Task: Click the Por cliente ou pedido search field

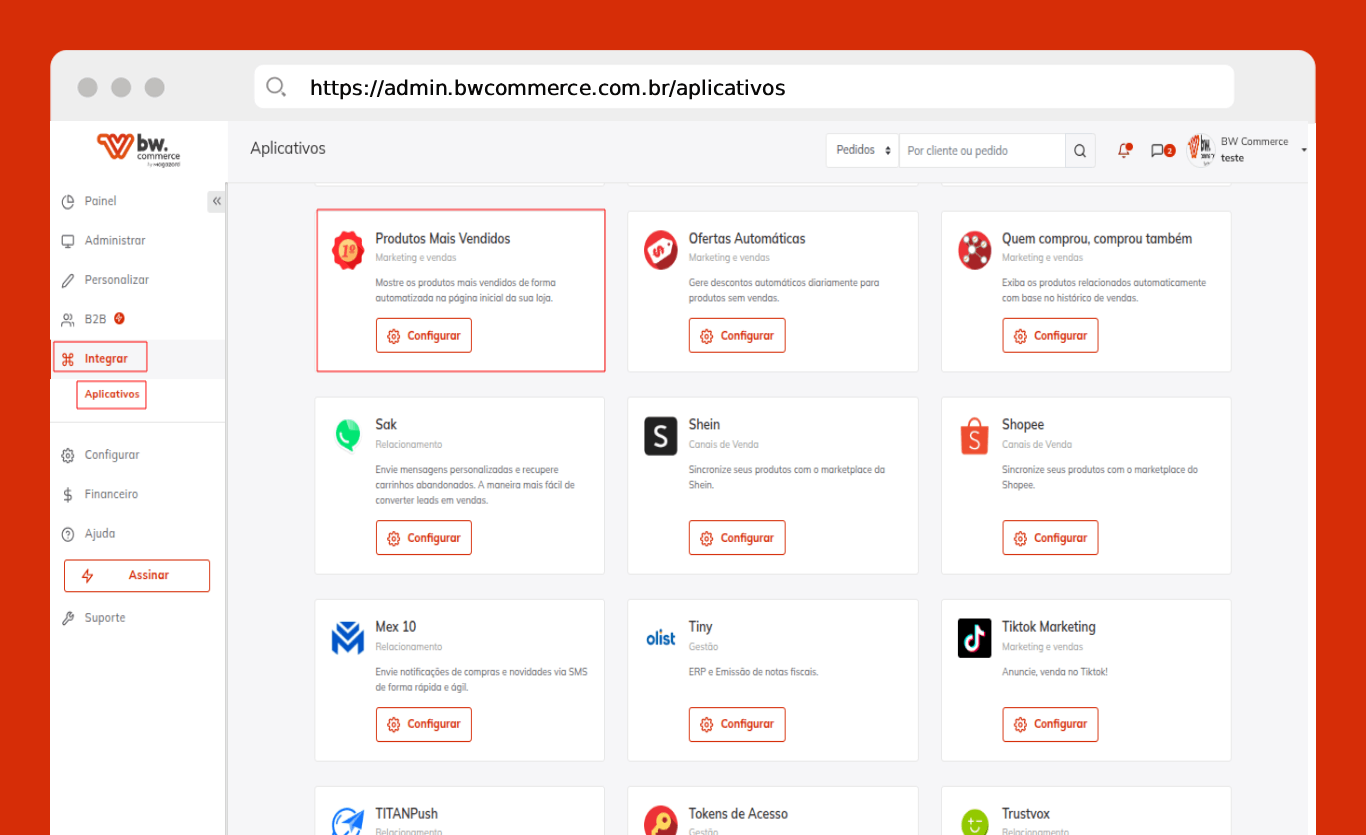Action: (x=982, y=151)
